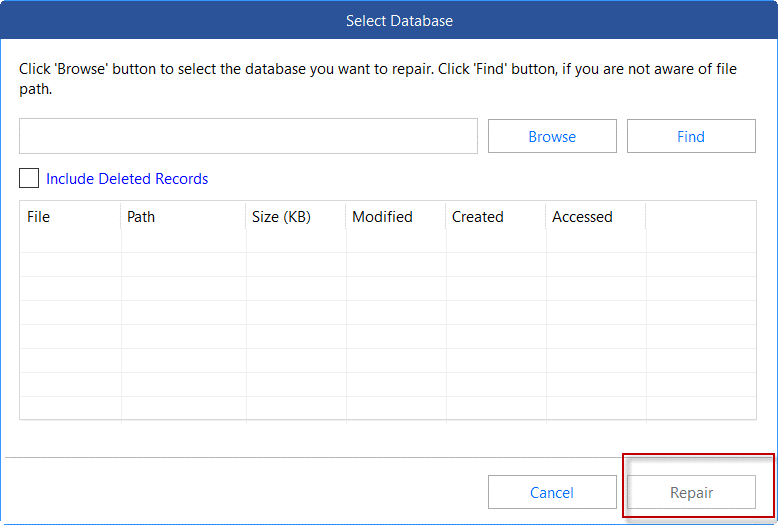The image size is (778, 525).
Task: Click the Find button
Action: (691, 136)
